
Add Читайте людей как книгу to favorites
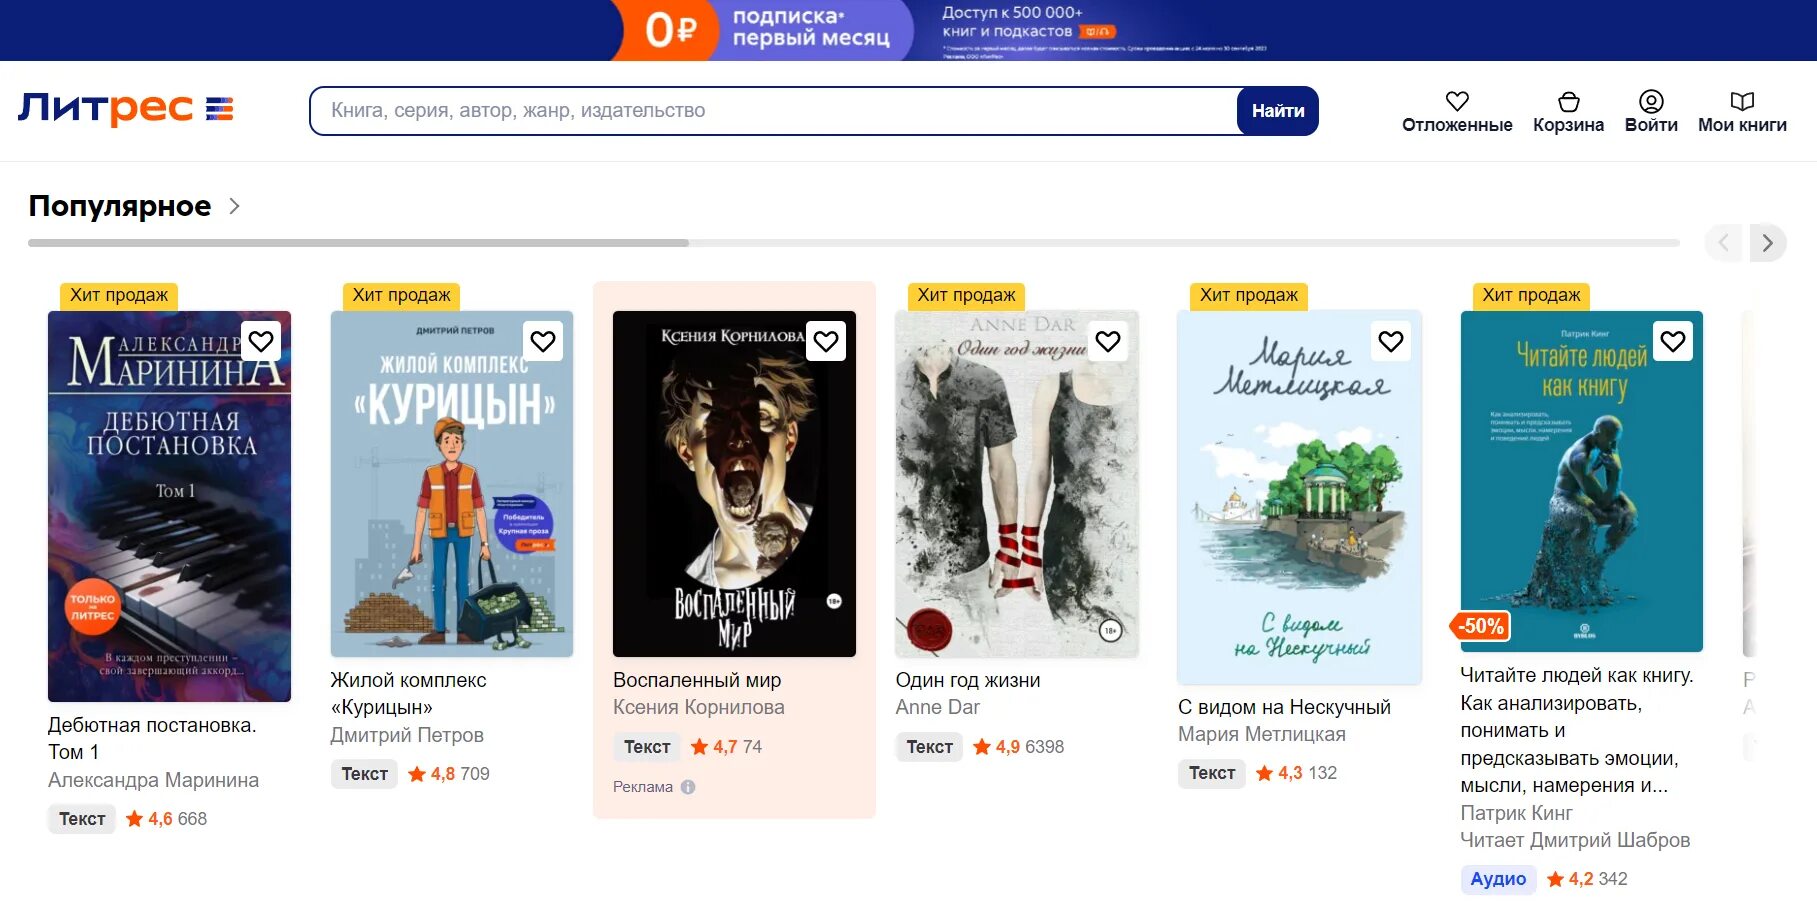coord(1673,341)
